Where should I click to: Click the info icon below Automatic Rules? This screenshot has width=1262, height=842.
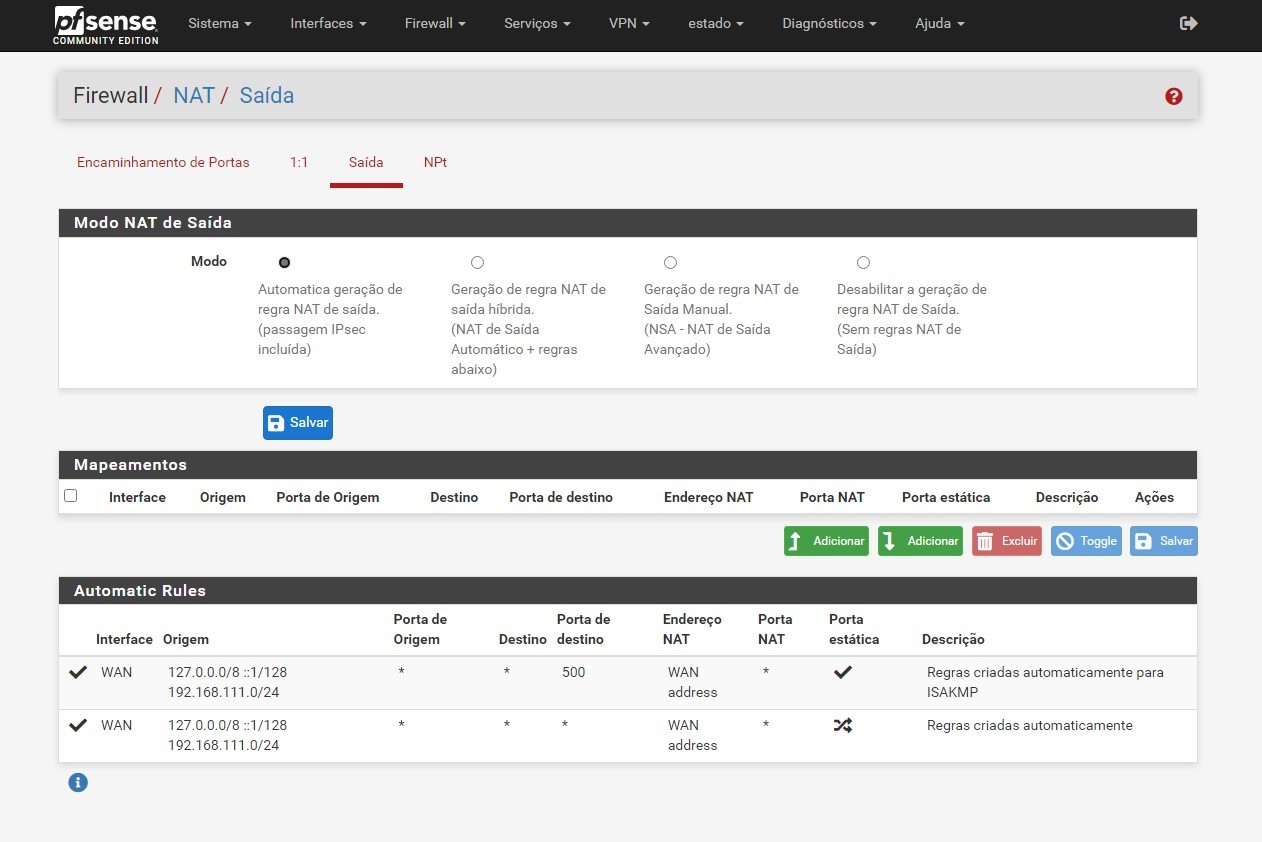coord(78,782)
